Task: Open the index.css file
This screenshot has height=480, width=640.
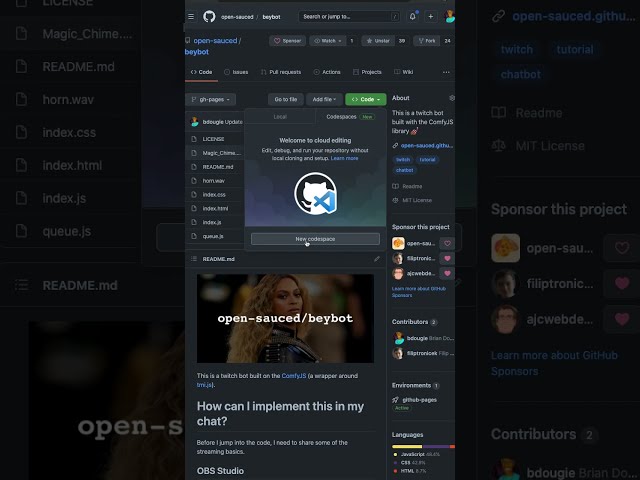Action: pos(214,195)
